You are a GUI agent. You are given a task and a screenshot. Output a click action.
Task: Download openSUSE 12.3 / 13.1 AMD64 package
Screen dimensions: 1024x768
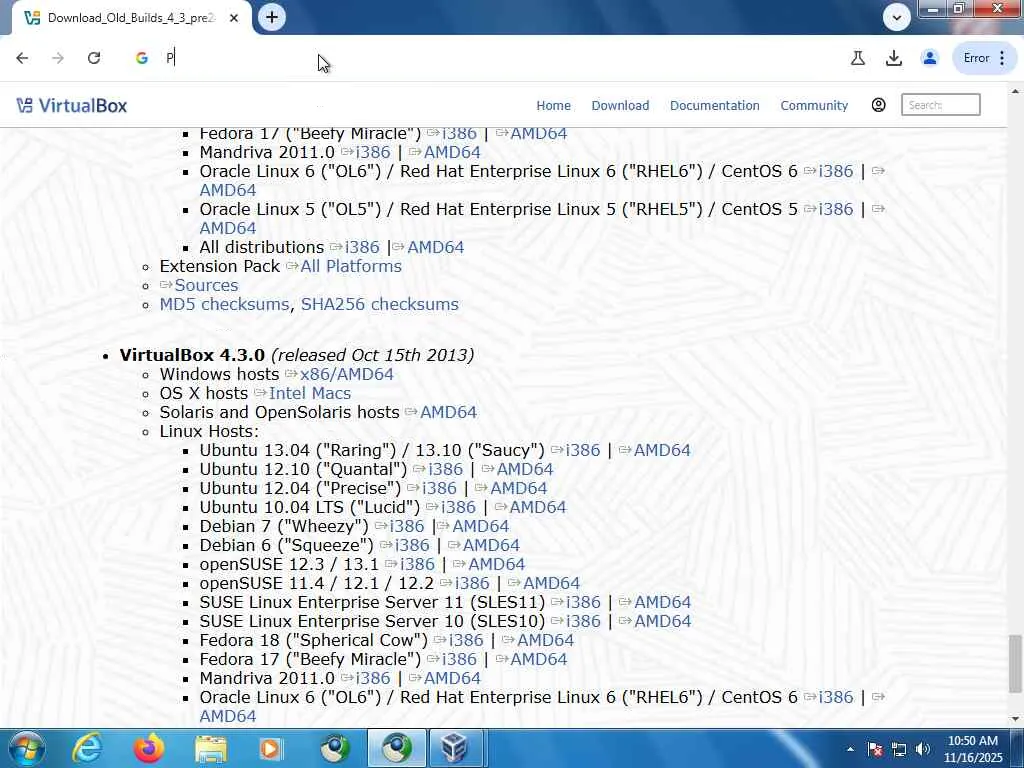click(x=496, y=564)
